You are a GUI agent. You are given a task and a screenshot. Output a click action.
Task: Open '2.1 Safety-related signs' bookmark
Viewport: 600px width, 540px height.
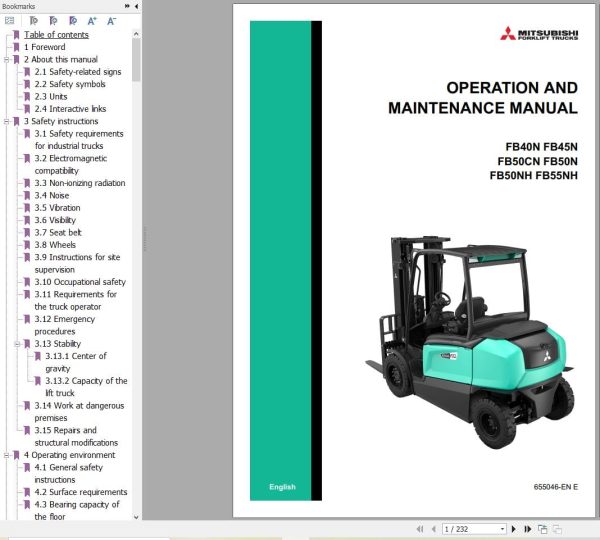78,72
